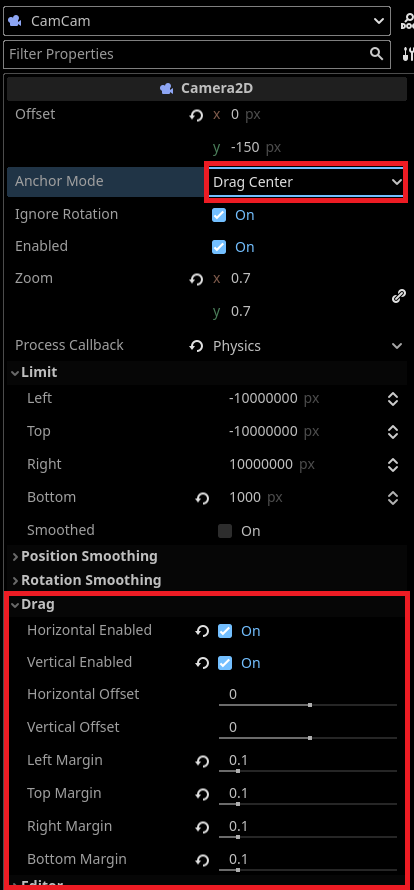Revert the Left Margin drag value
Screen dimensions: 414x890
tap(202, 762)
